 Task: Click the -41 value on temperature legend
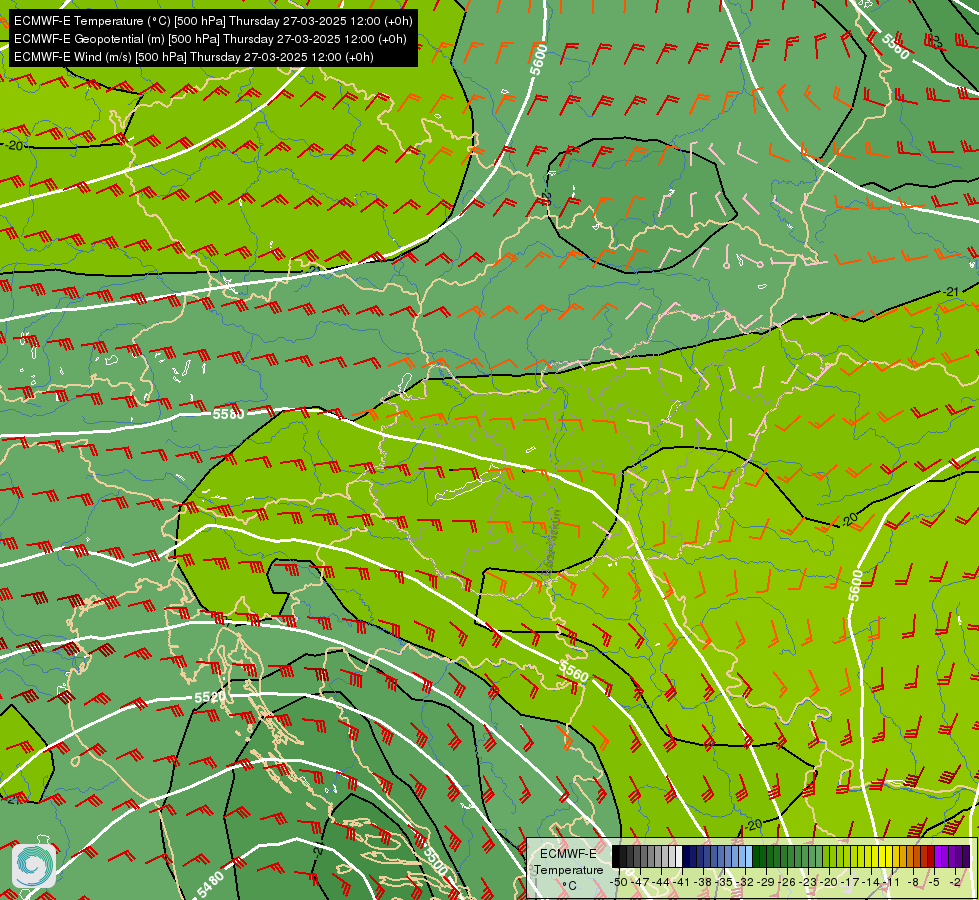coord(681,882)
